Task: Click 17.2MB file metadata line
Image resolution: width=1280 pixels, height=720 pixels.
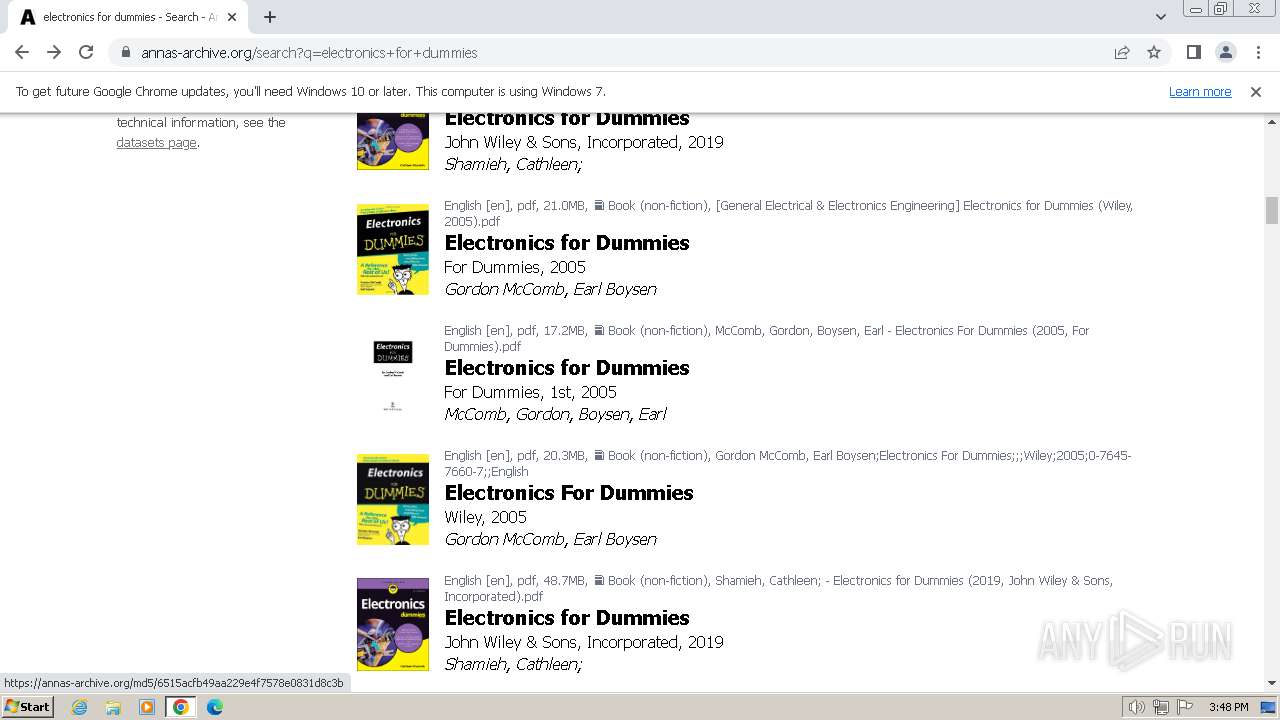Action: tap(767, 338)
